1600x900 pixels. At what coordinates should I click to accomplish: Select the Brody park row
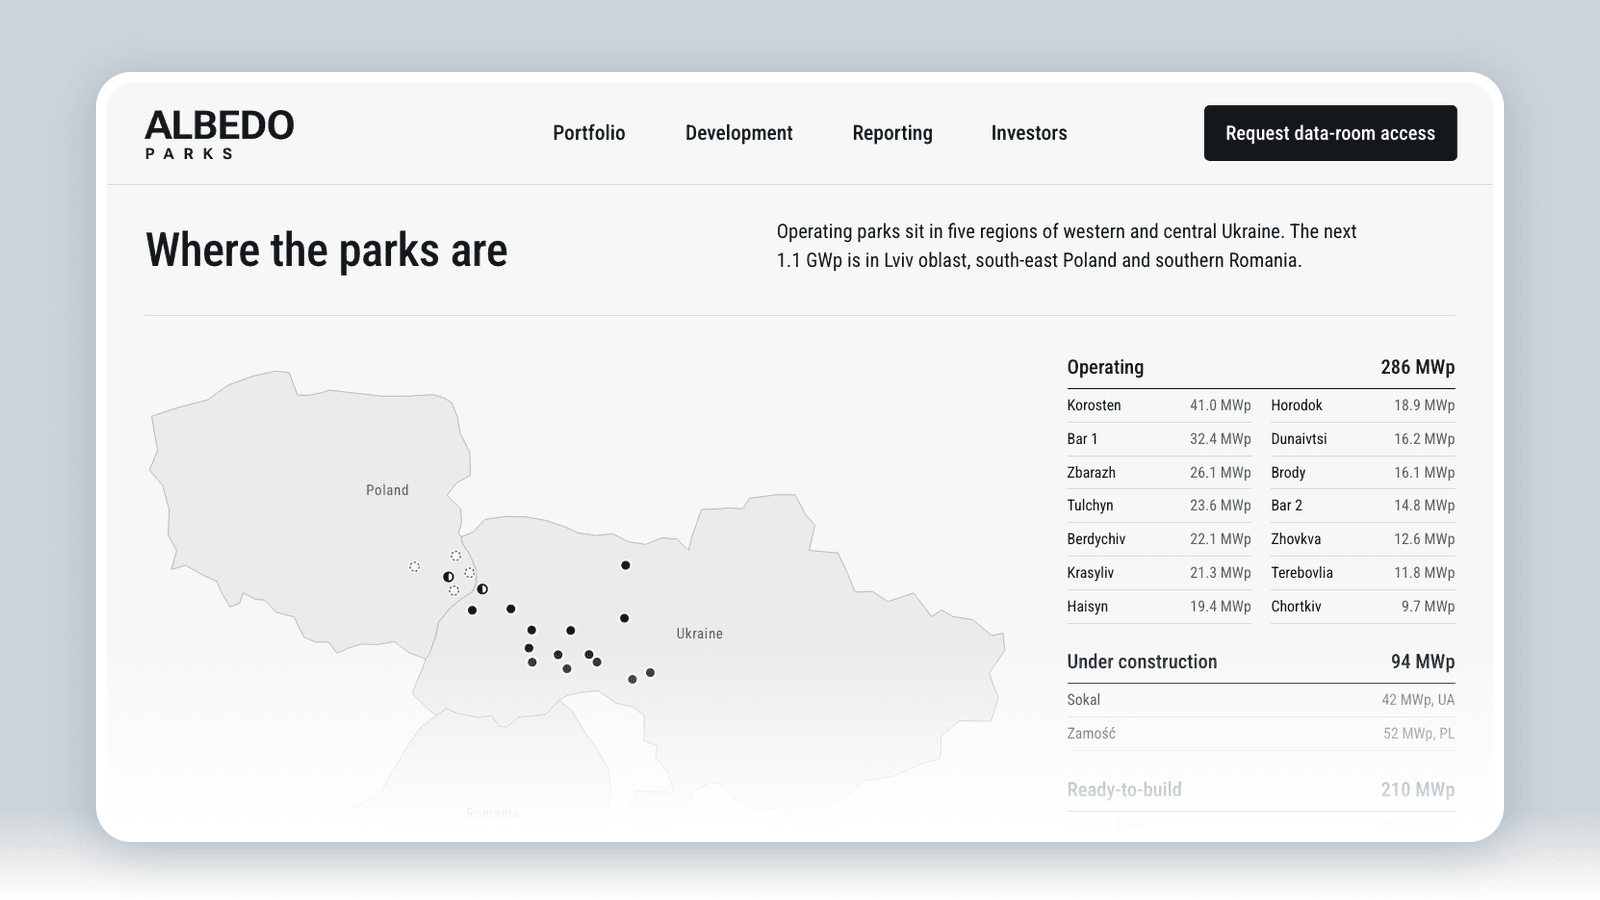click(1363, 472)
